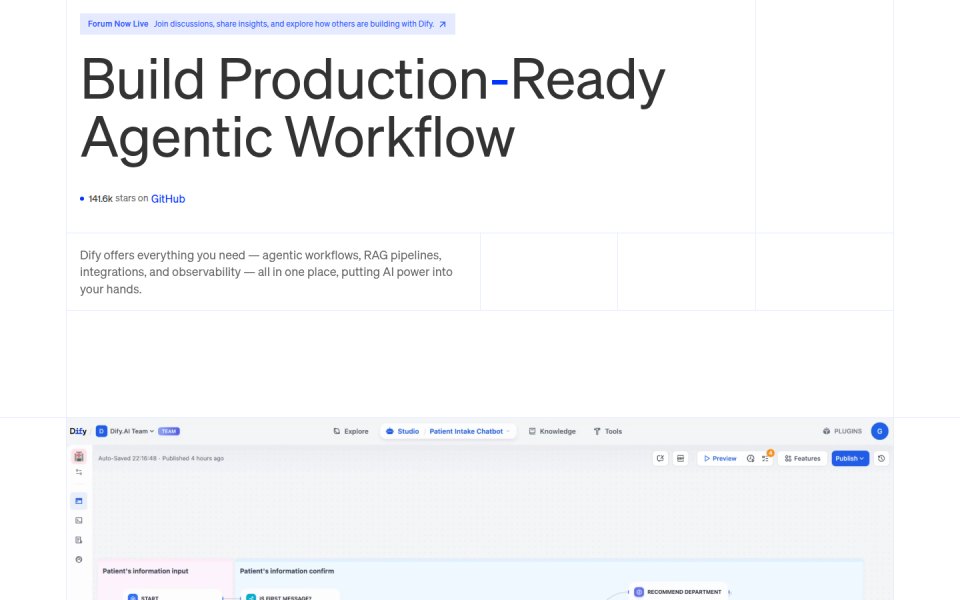The image size is (960, 600).
Task: Switch to the Studio tab
Action: point(402,431)
